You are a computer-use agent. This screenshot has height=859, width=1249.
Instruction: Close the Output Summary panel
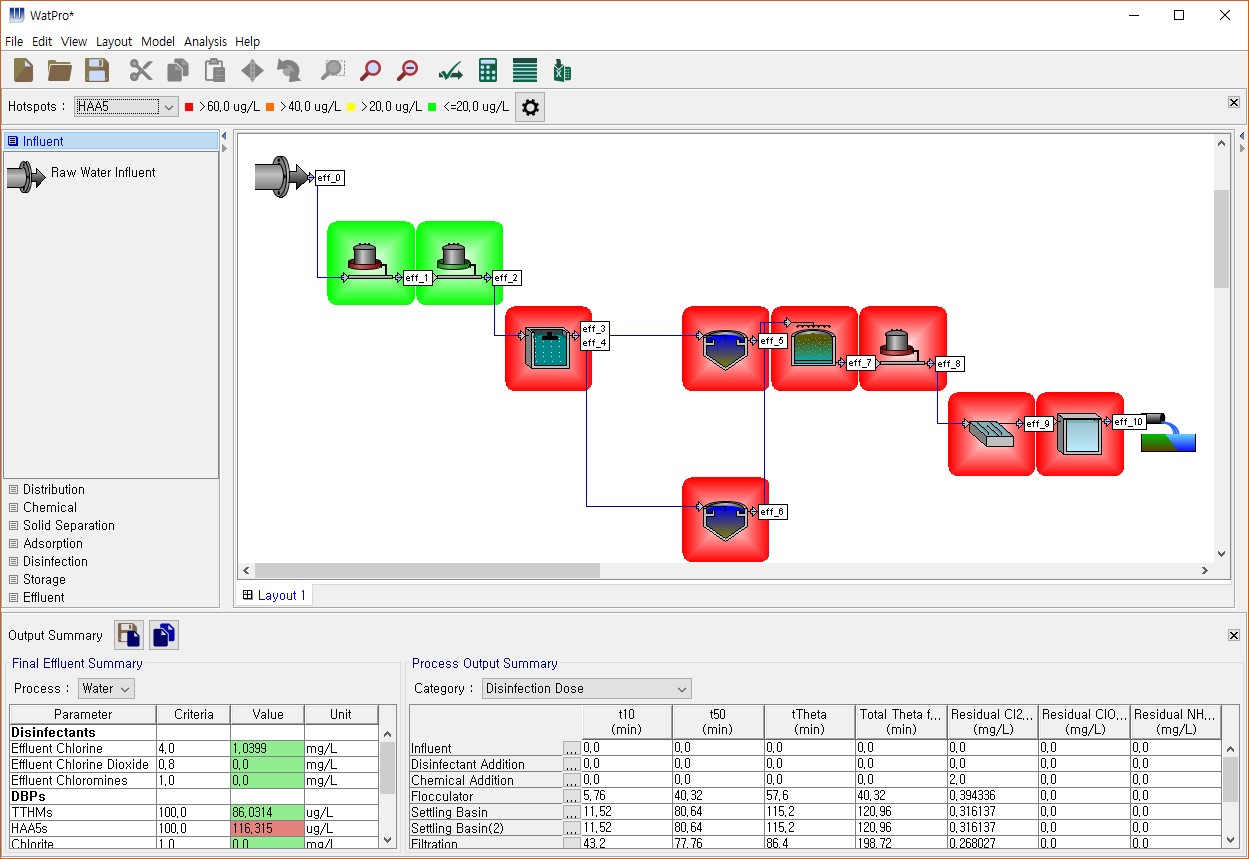(x=1233, y=635)
